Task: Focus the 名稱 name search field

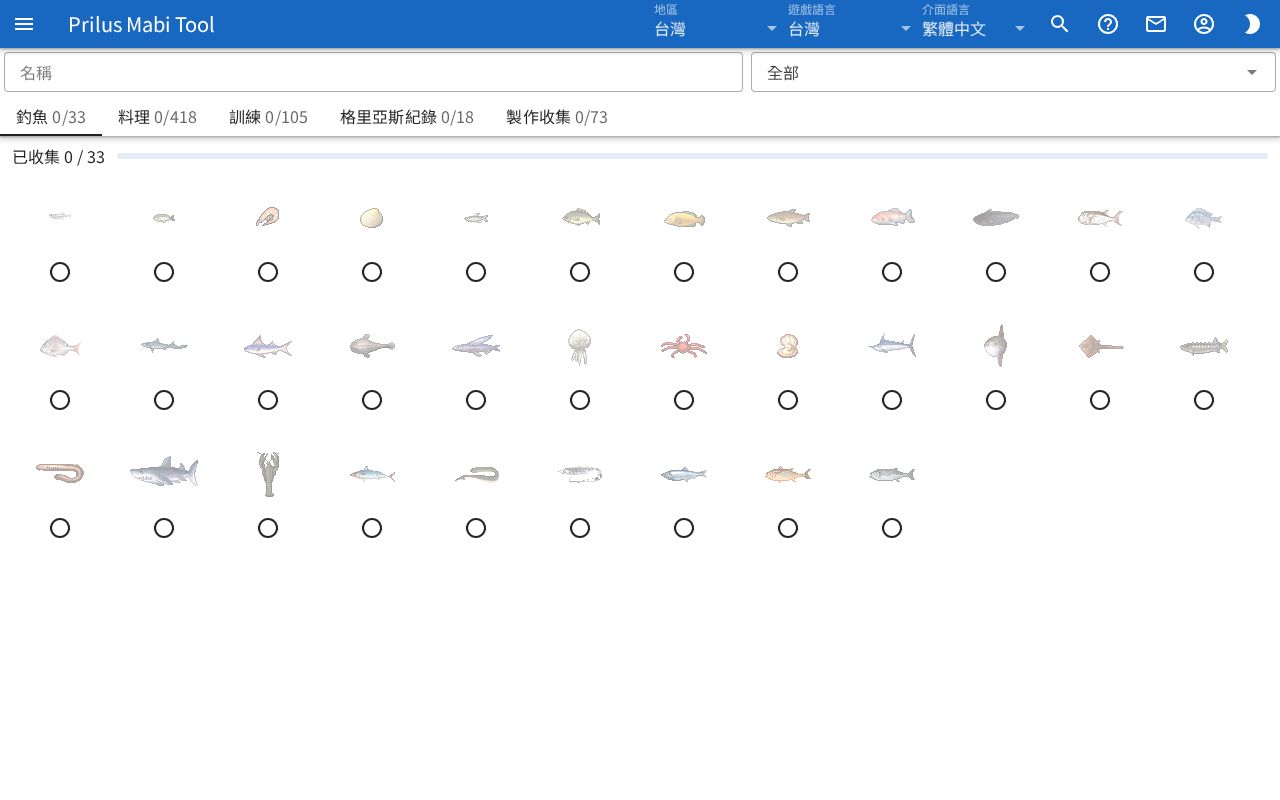Action: coord(373,72)
